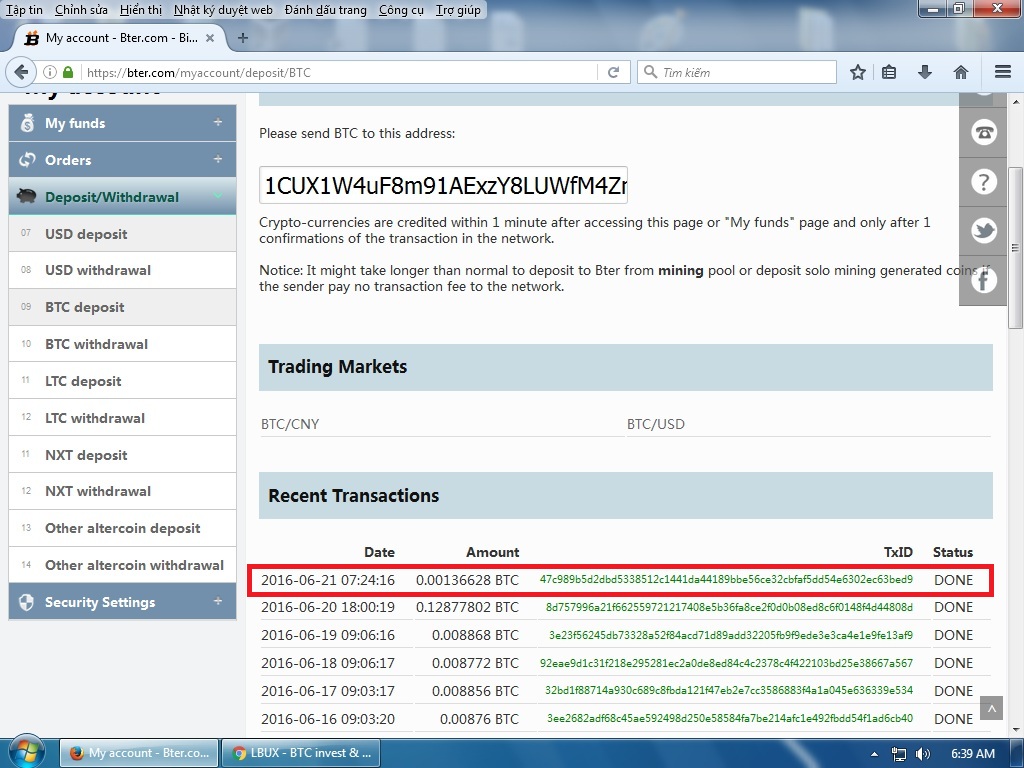
Task: Click the network tray icon
Action: (x=899, y=754)
